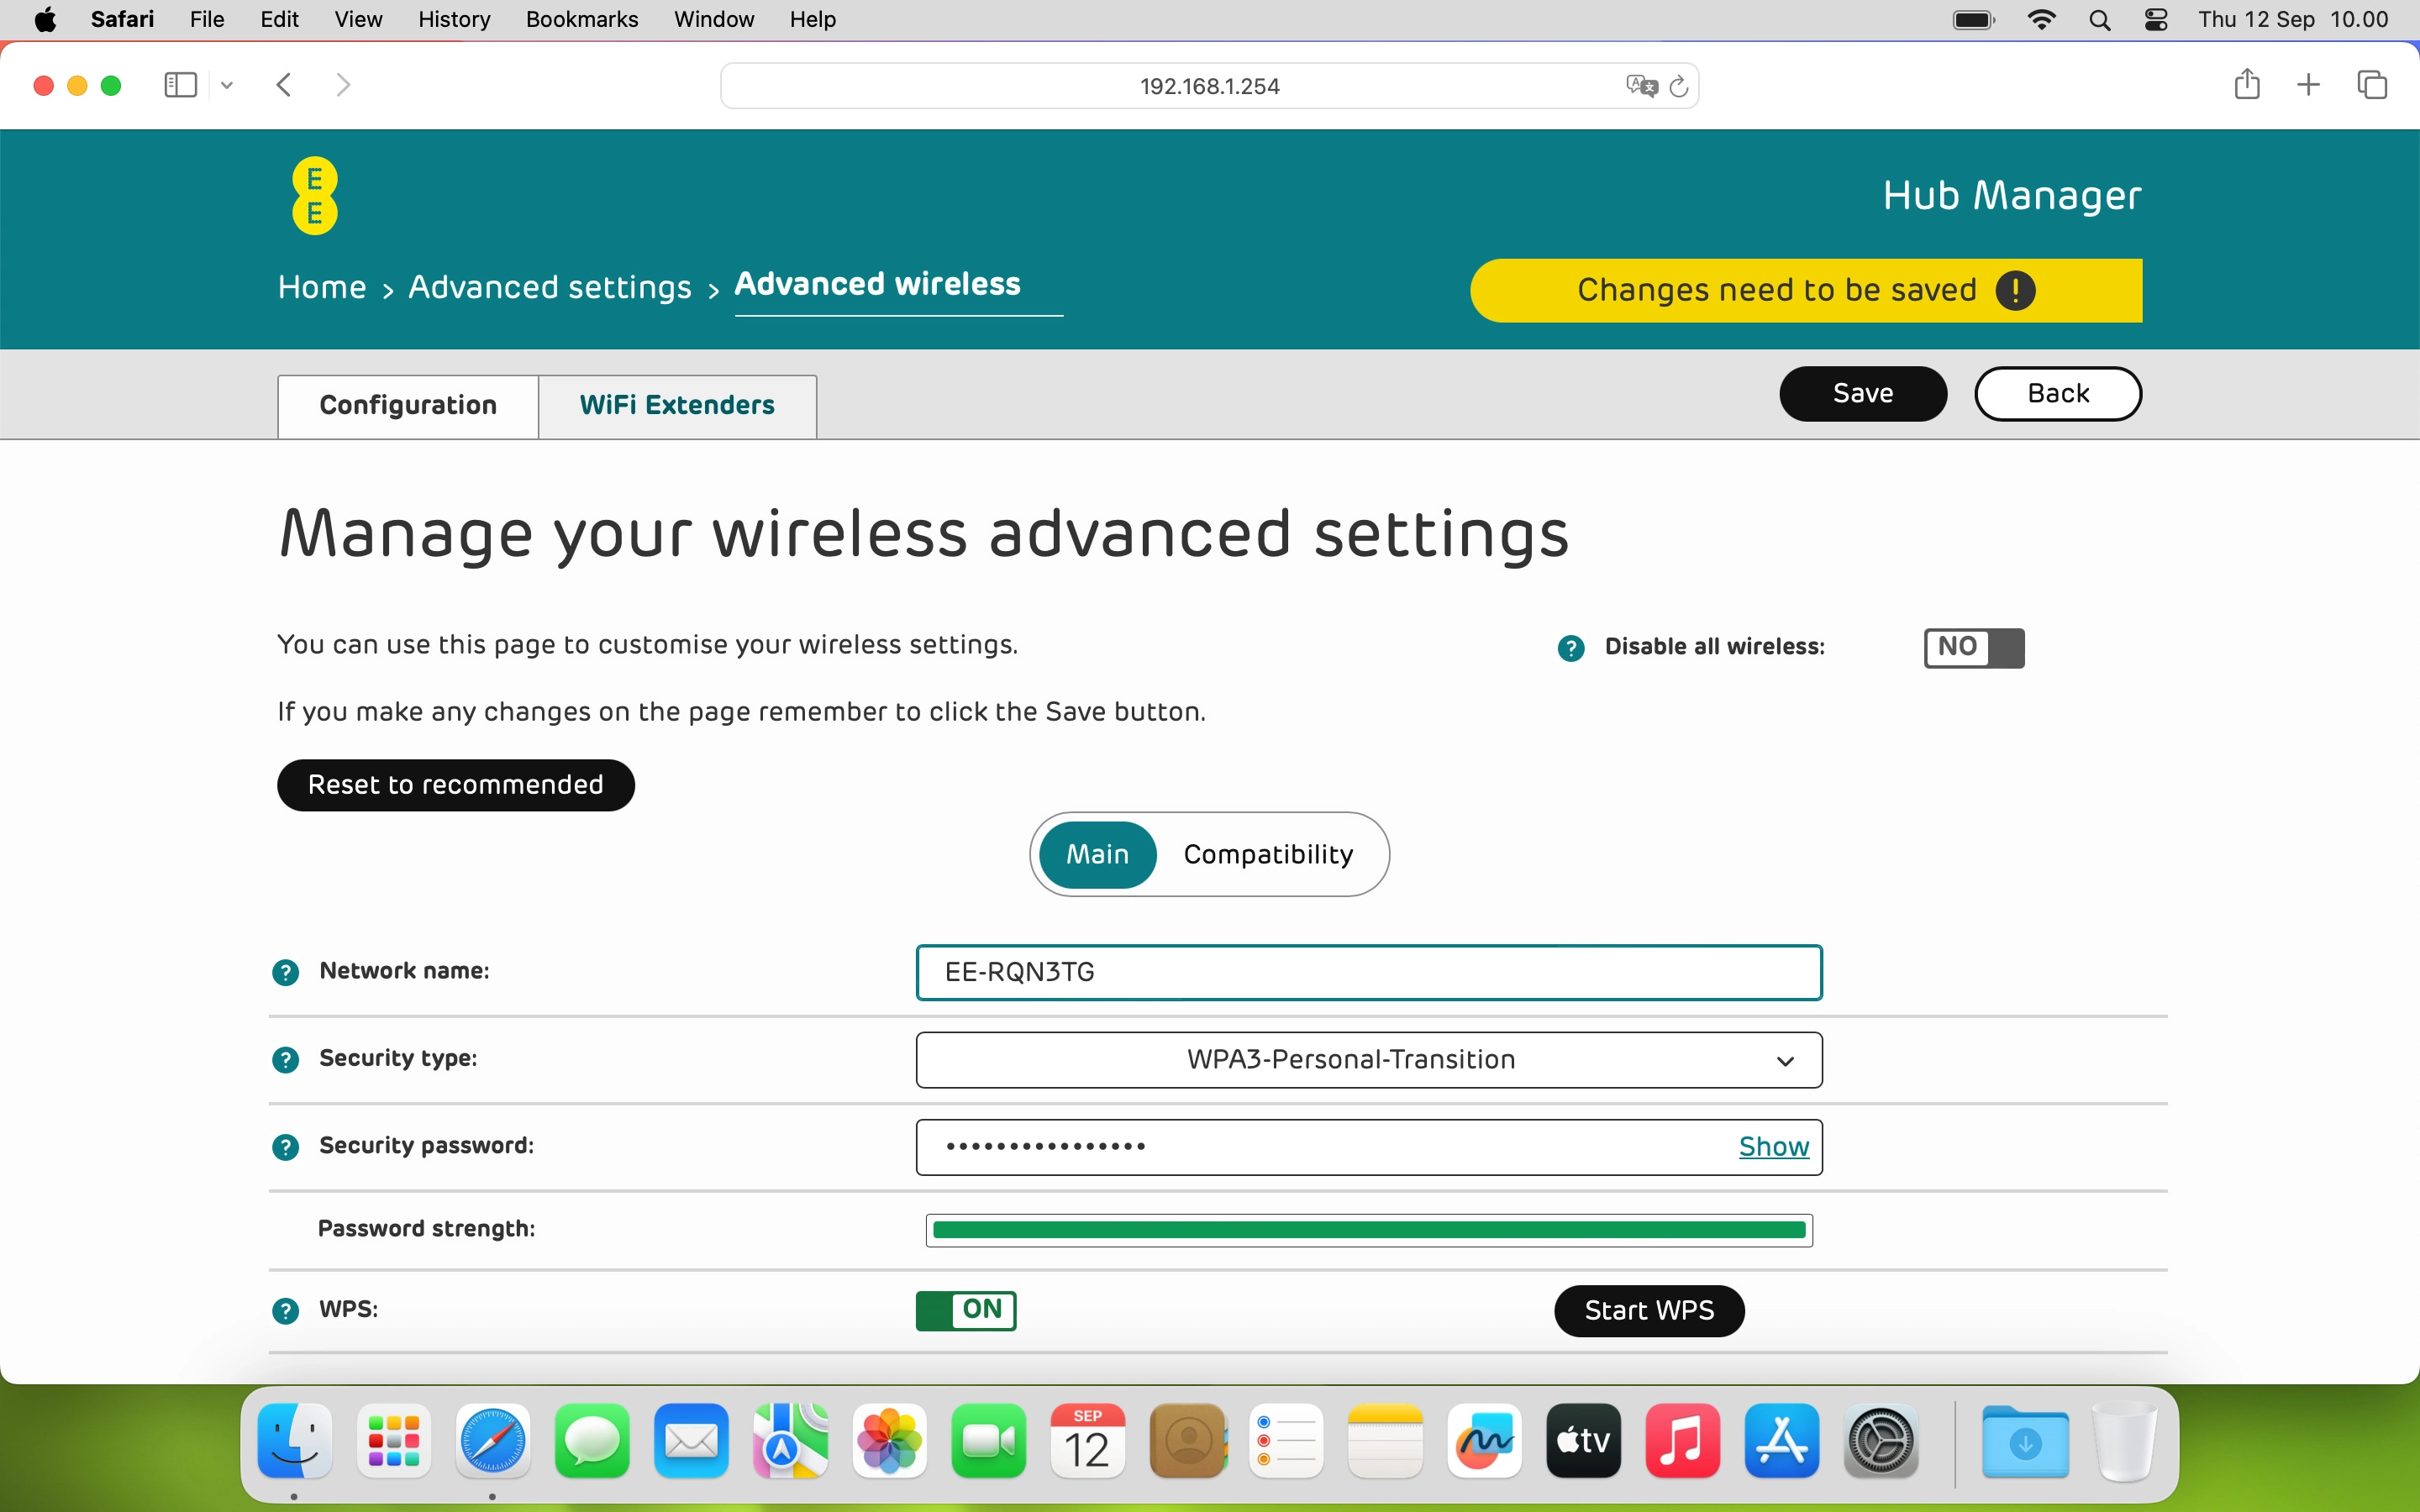
Task: Go to Advanced settings breadcrumb
Action: point(549,288)
